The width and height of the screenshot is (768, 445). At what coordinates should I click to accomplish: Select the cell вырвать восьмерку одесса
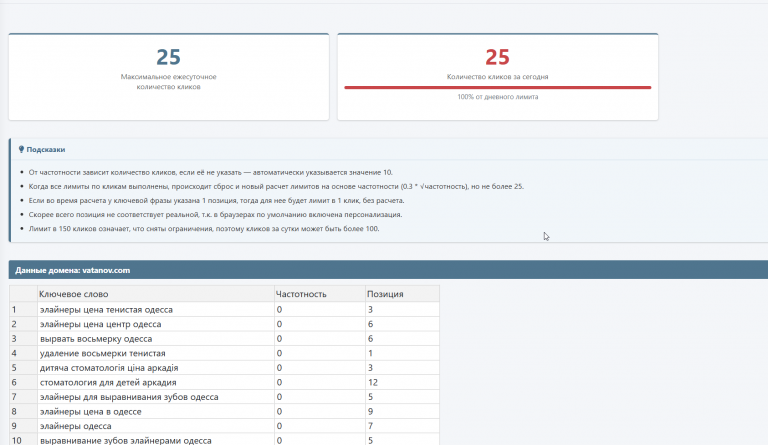pos(156,339)
